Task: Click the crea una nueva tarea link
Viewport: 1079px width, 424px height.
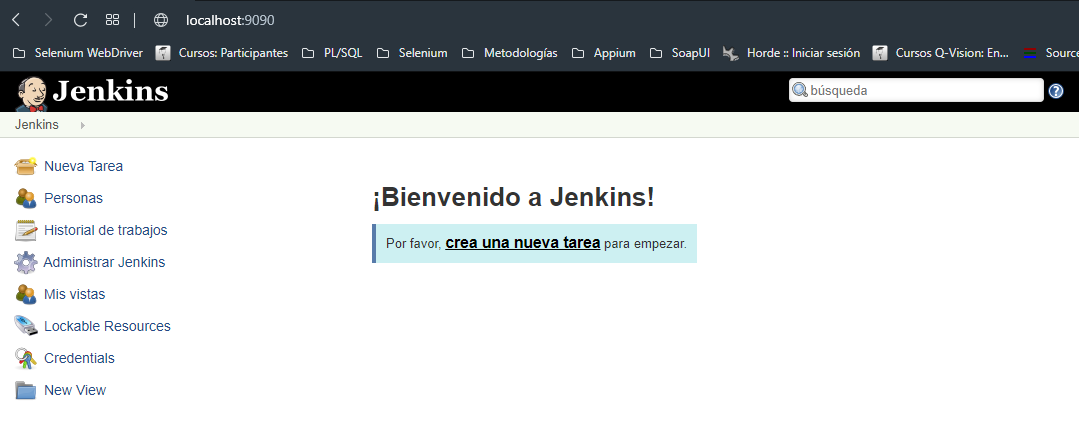Action: 522,243
